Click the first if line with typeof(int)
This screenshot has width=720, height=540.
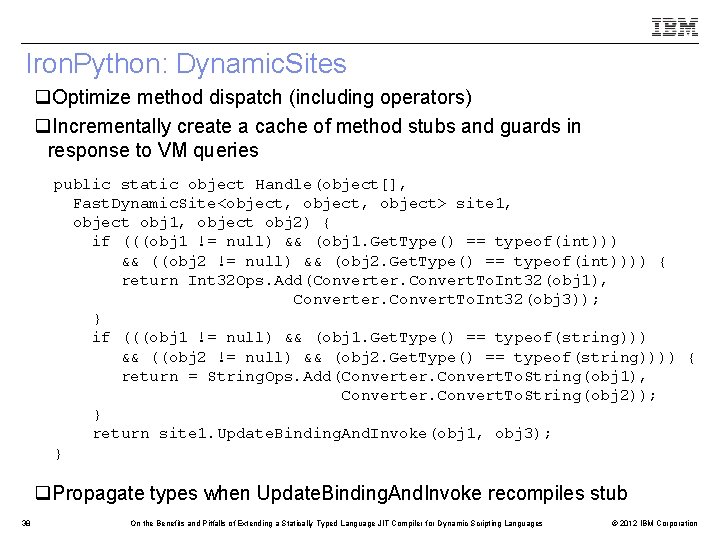tap(354, 242)
